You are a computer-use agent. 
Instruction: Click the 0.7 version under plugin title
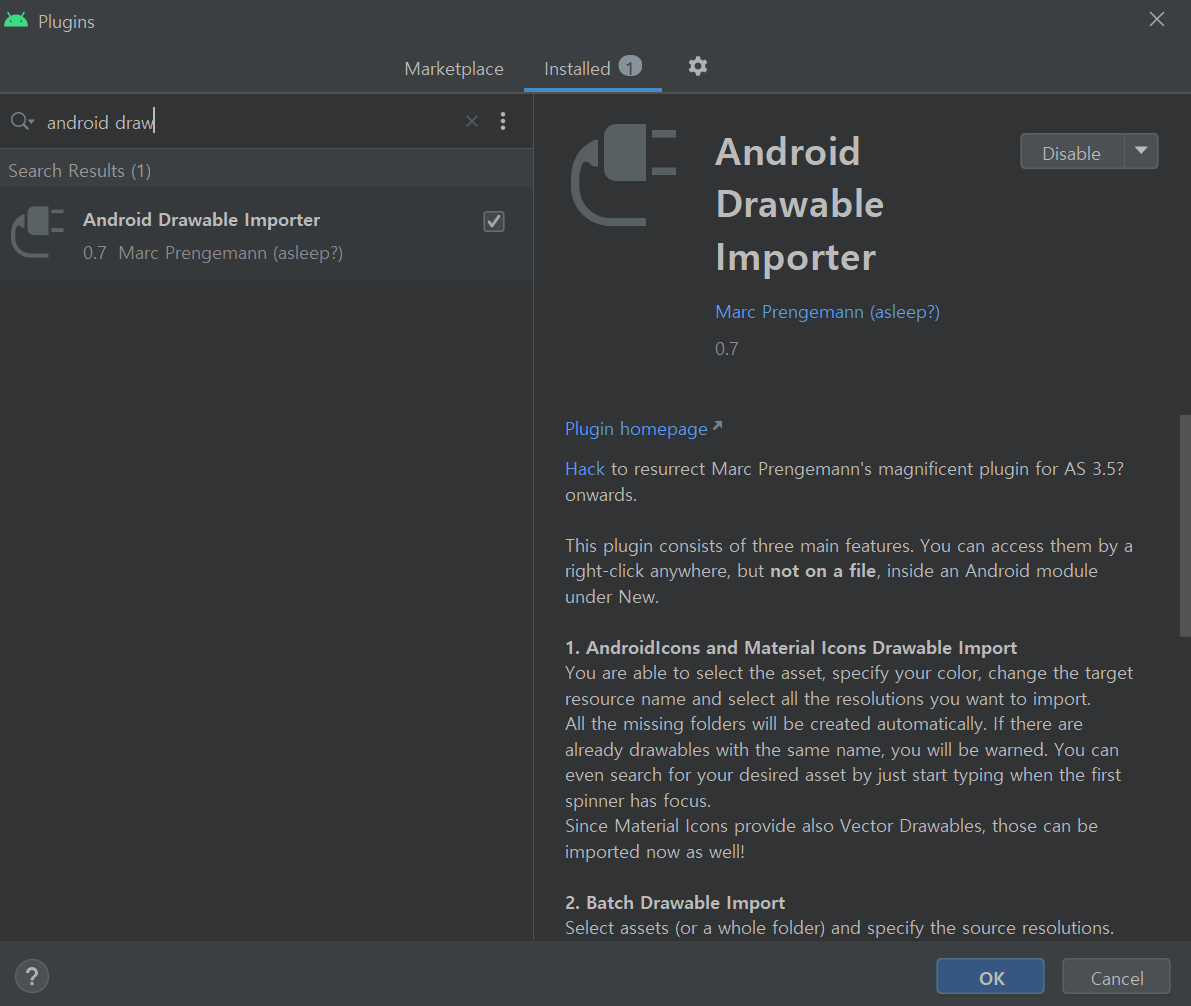pyautogui.click(x=726, y=349)
